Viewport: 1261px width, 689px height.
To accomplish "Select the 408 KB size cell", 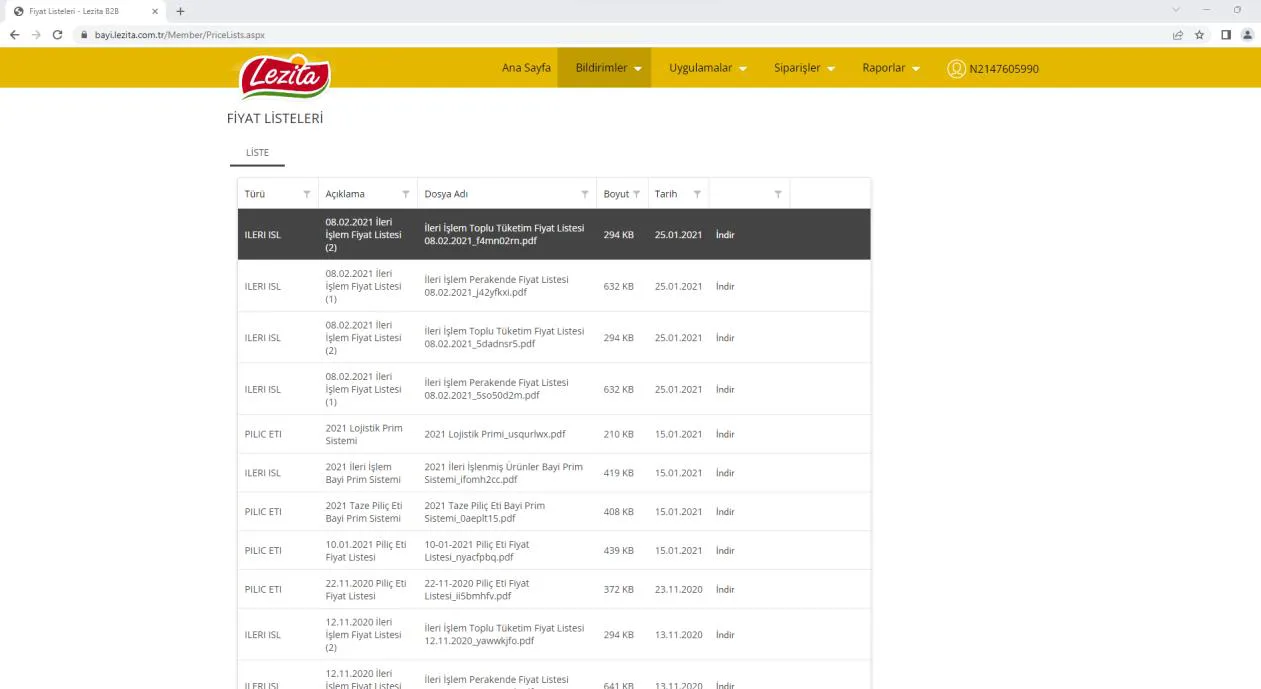I will click(x=619, y=512).
